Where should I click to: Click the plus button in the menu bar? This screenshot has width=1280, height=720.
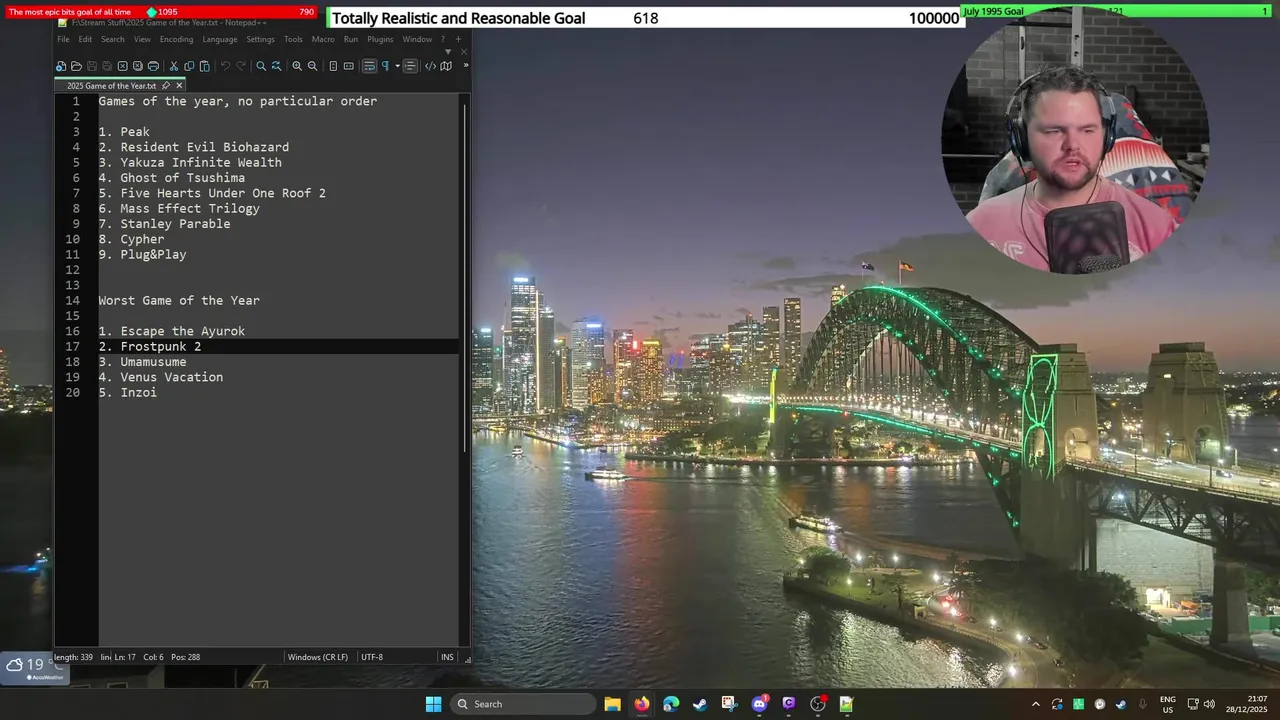pyautogui.click(x=458, y=39)
